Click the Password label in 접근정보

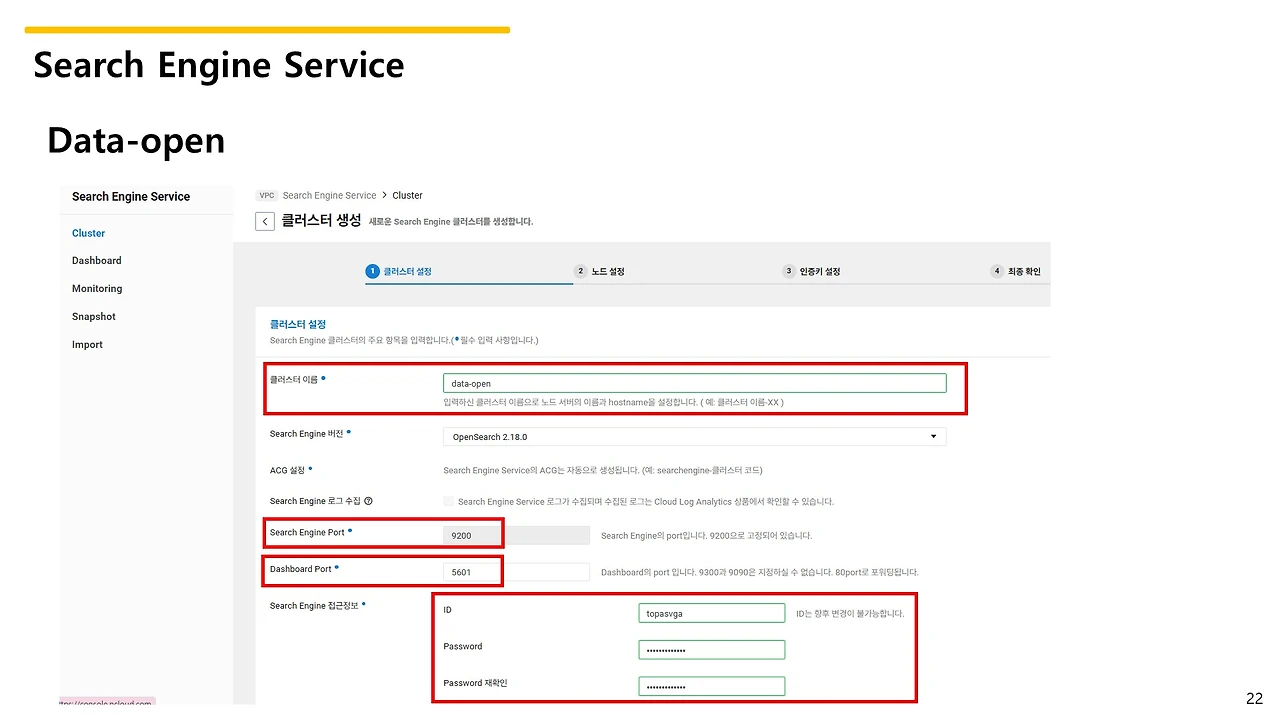click(x=463, y=647)
